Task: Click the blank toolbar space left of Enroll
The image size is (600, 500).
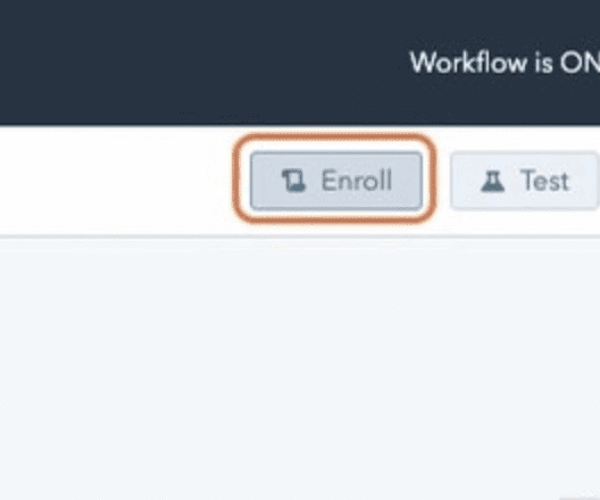Action: point(115,181)
